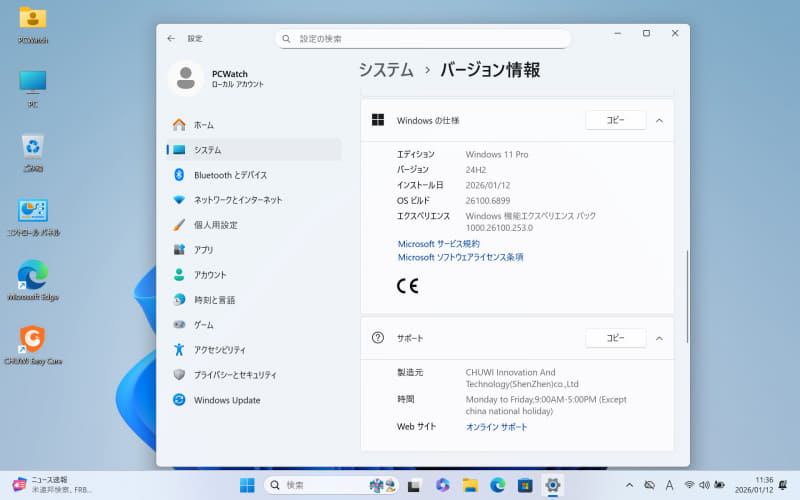Open アカウント settings page
The image size is (800, 500).
[x=254, y=275]
